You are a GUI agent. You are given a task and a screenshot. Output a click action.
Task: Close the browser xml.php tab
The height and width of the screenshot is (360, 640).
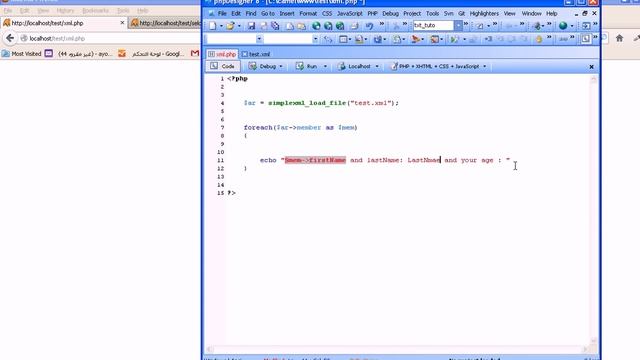(x=122, y=23)
